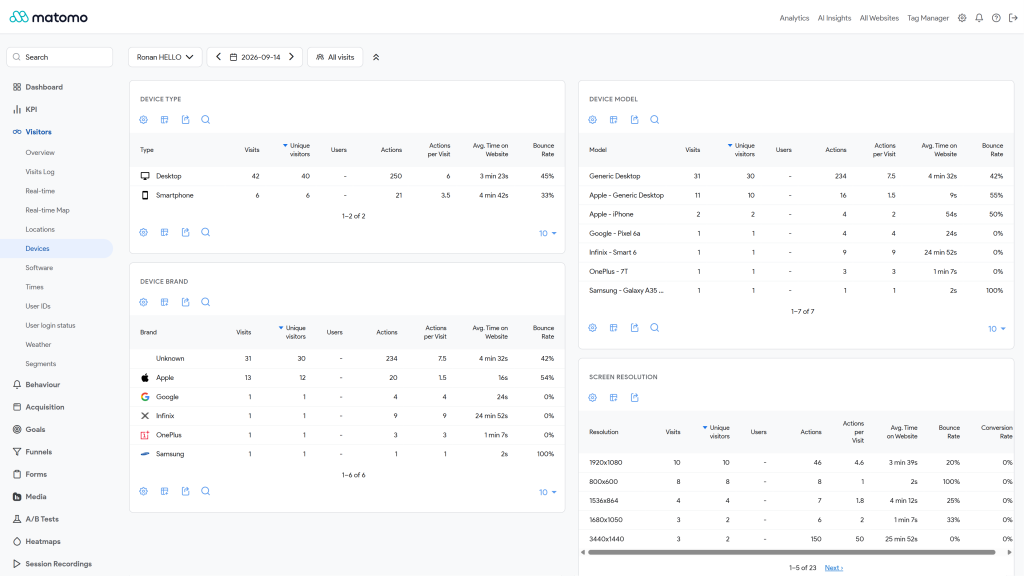Open the Software submenu item
Screen dimensions: 1024x576
coord(39,268)
